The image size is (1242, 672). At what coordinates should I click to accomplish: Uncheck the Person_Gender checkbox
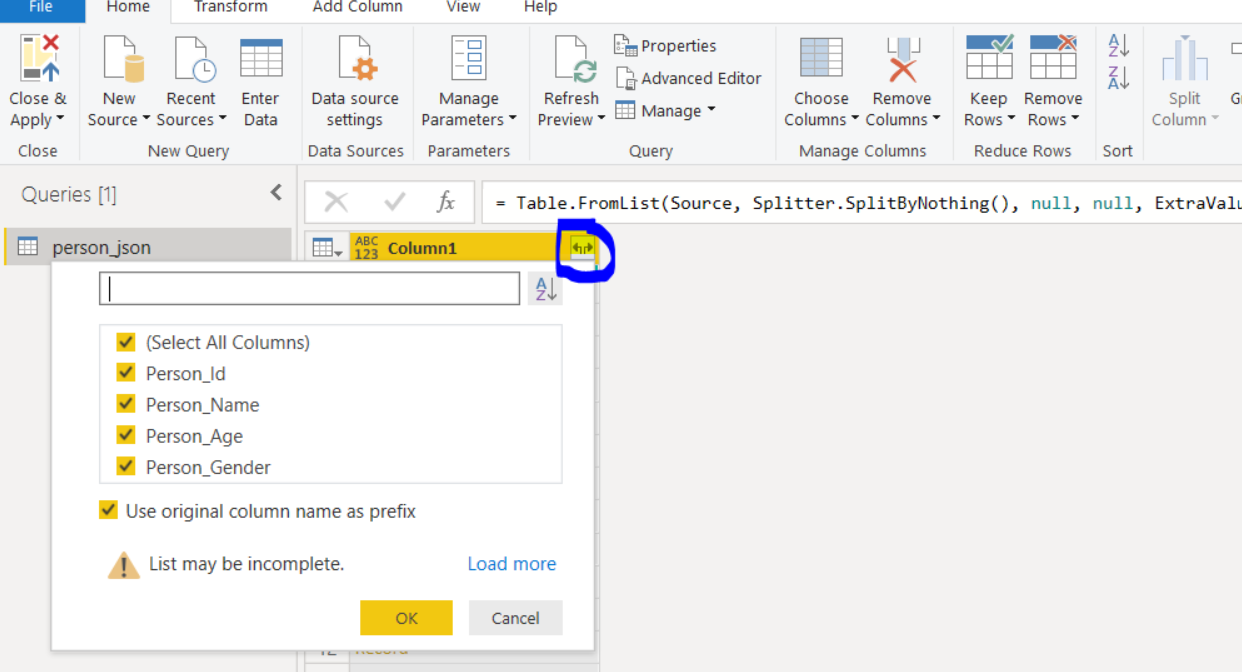pos(126,466)
